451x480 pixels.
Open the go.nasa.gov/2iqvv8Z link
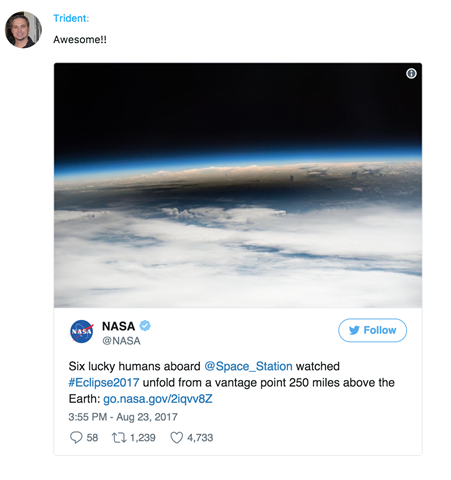pos(158,399)
